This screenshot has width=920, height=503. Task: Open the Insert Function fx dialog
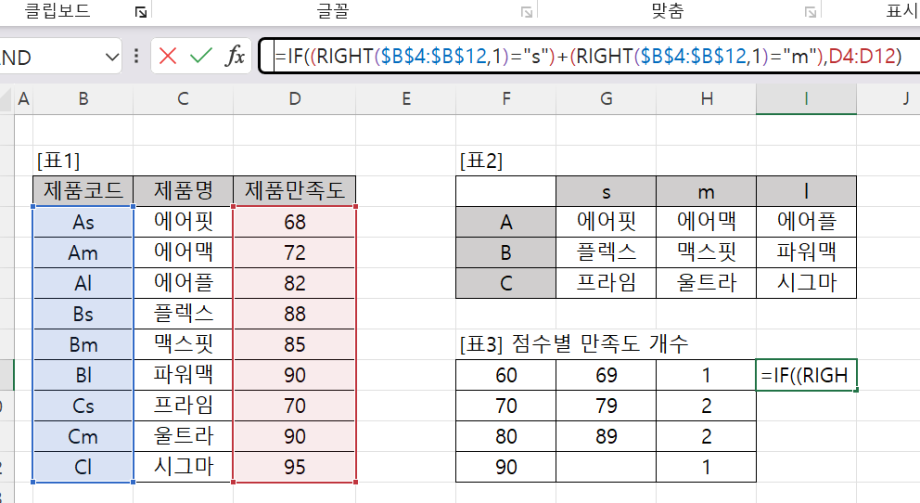tap(234, 56)
